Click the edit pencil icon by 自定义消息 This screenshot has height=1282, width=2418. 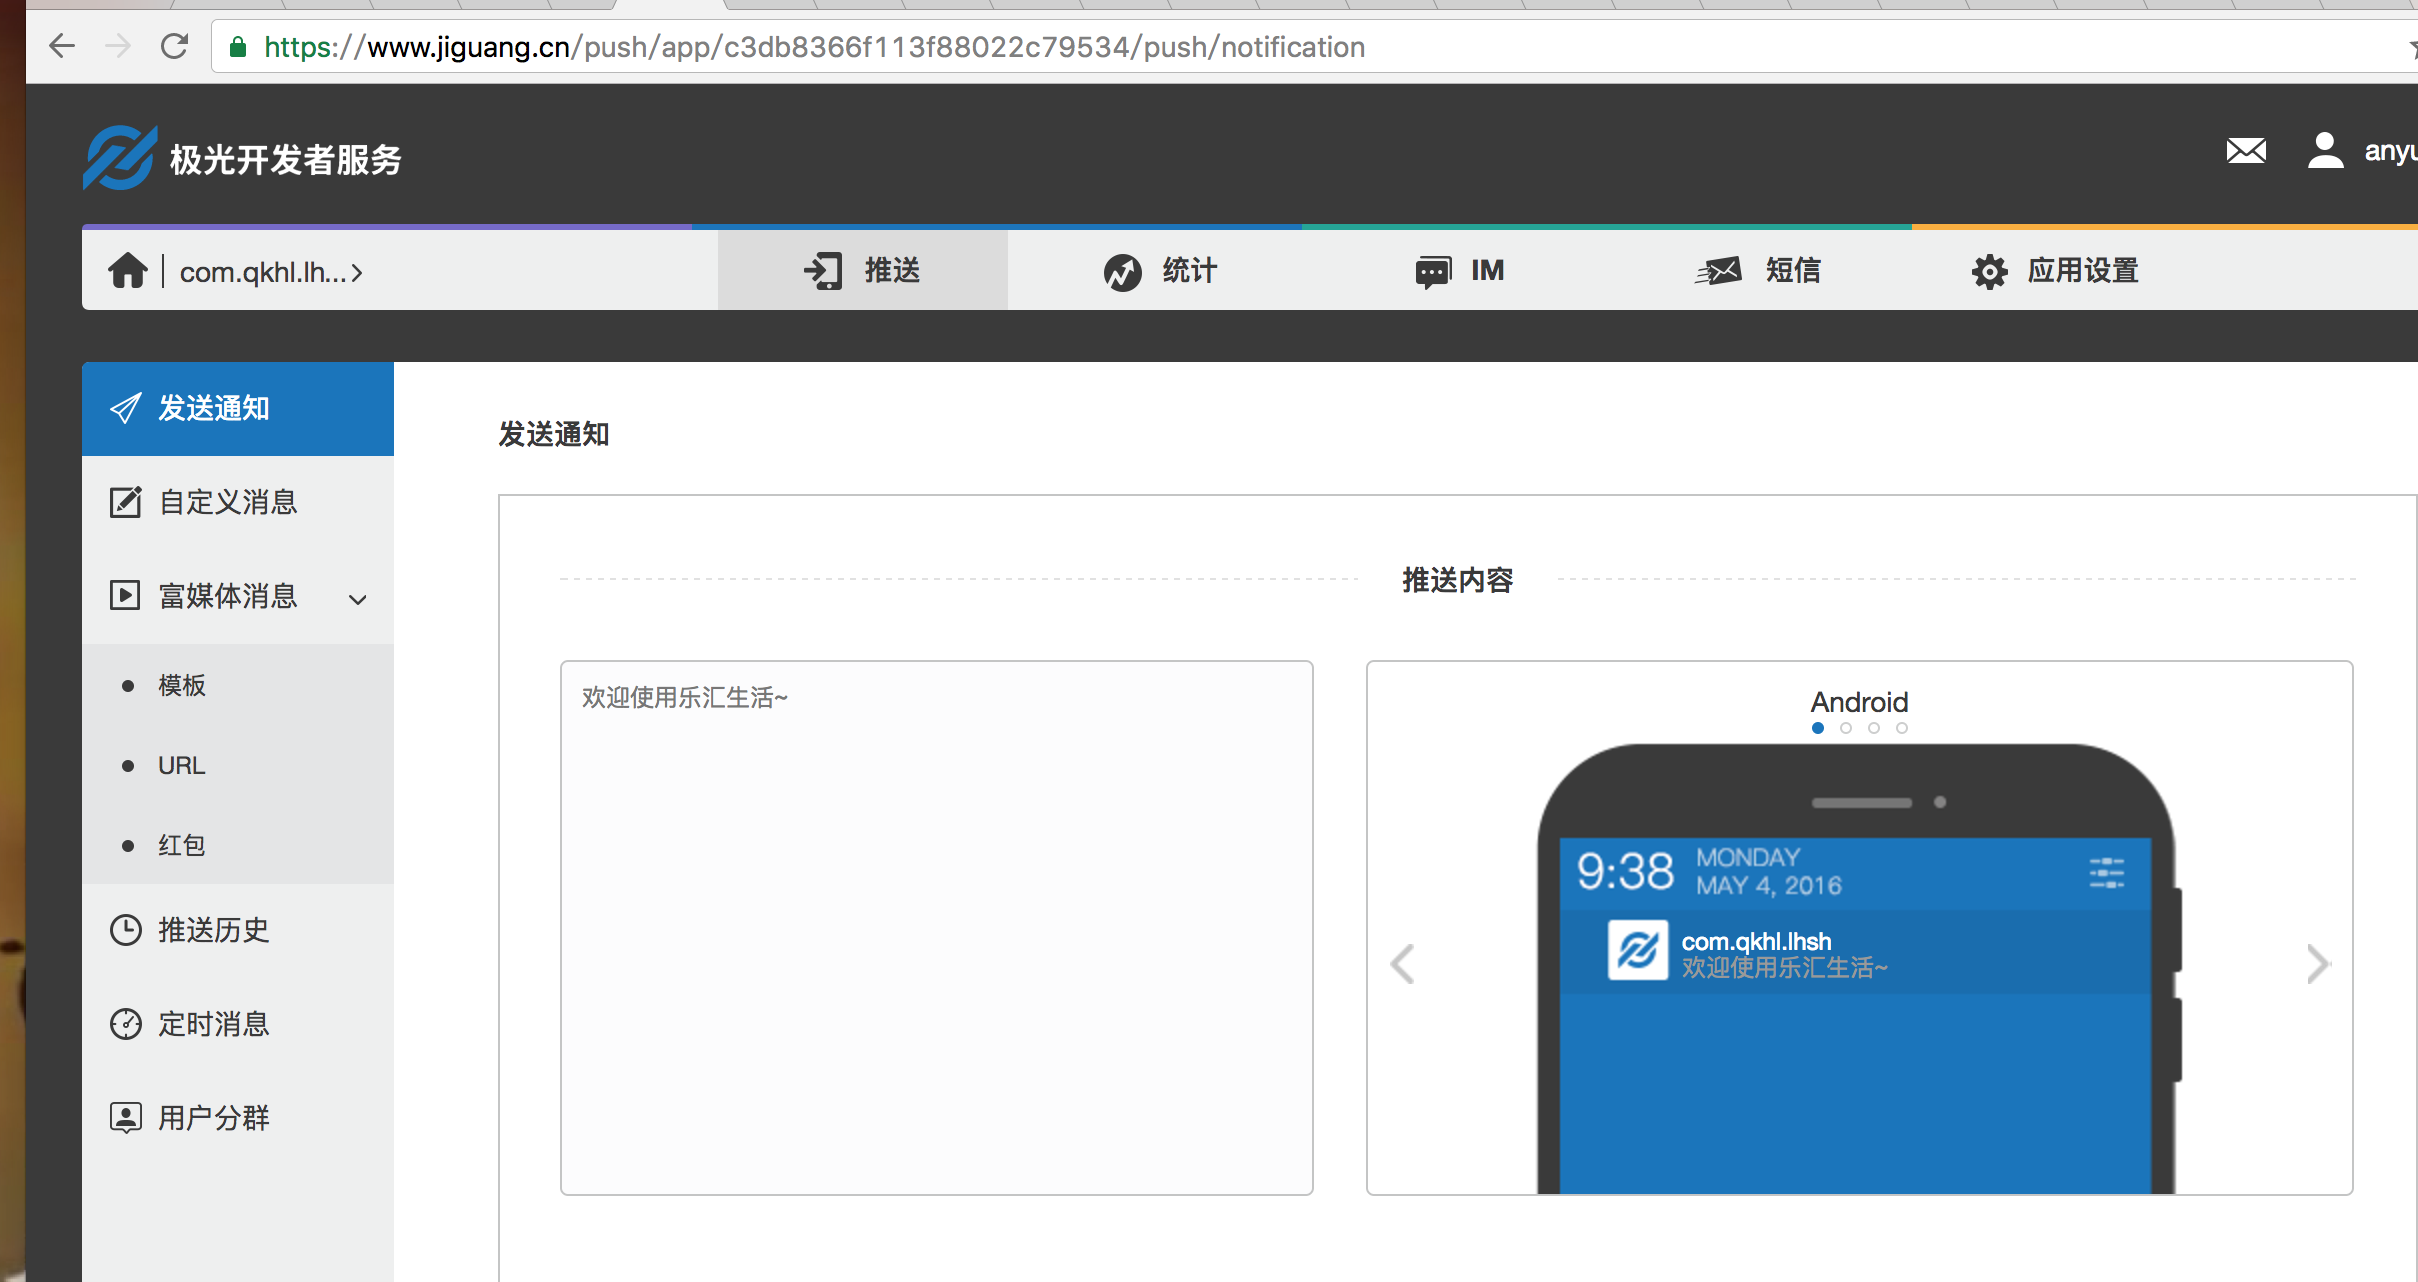tap(125, 502)
